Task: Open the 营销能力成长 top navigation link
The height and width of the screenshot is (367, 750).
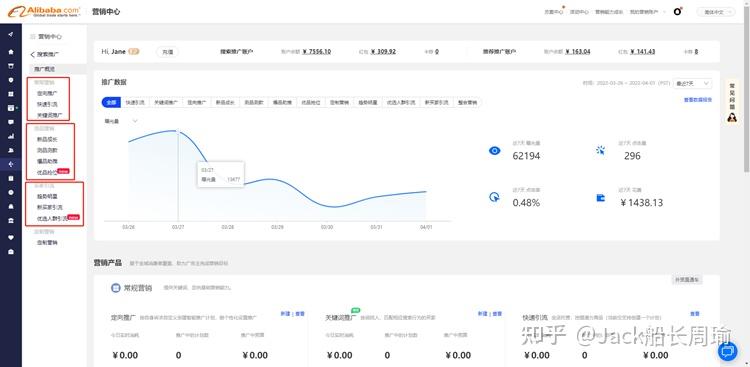Action: [609, 12]
